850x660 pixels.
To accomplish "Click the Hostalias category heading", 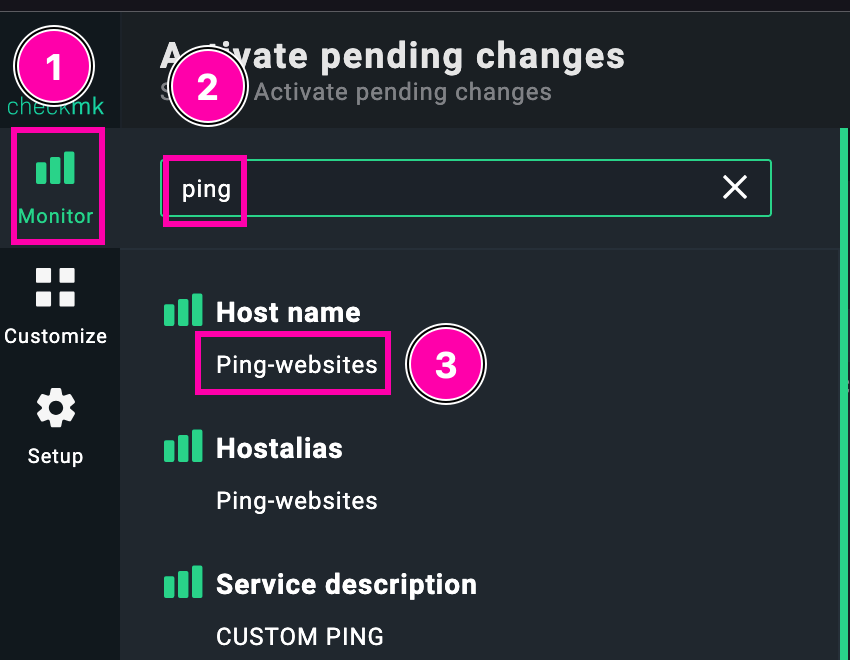I will coord(279,448).
